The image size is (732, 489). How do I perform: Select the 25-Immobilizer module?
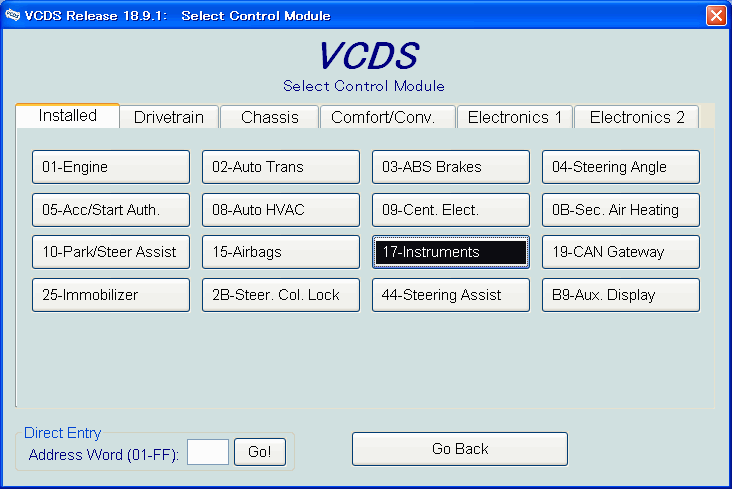(111, 295)
